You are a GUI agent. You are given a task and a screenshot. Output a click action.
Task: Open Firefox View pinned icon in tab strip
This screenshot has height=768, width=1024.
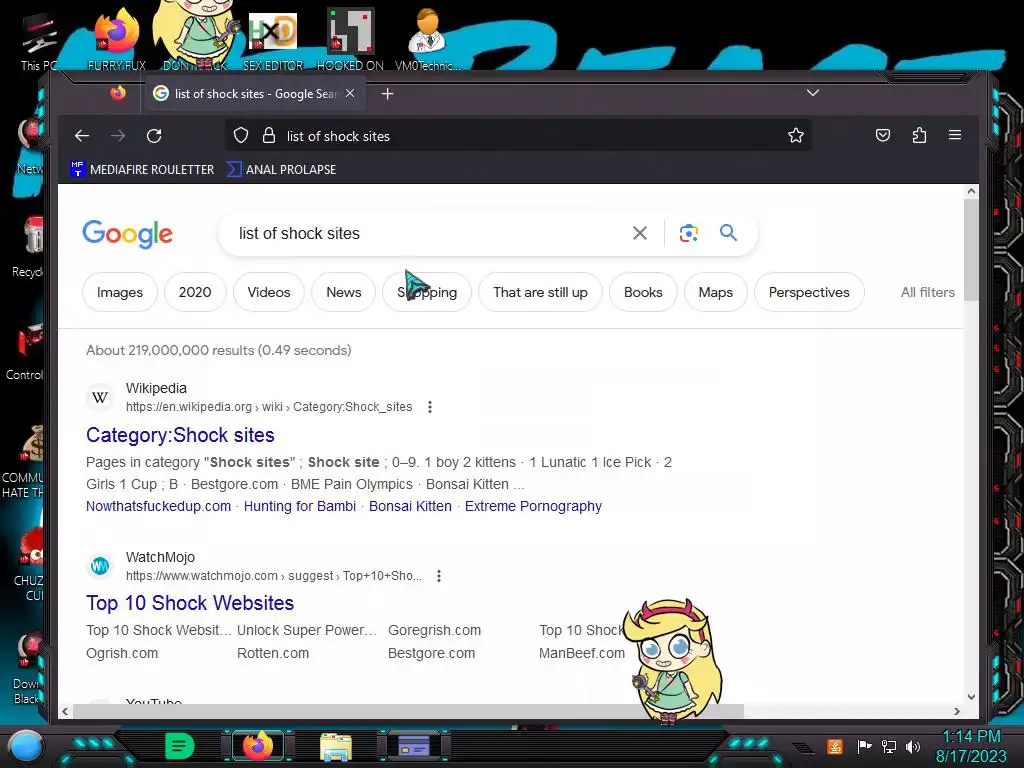(x=118, y=93)
